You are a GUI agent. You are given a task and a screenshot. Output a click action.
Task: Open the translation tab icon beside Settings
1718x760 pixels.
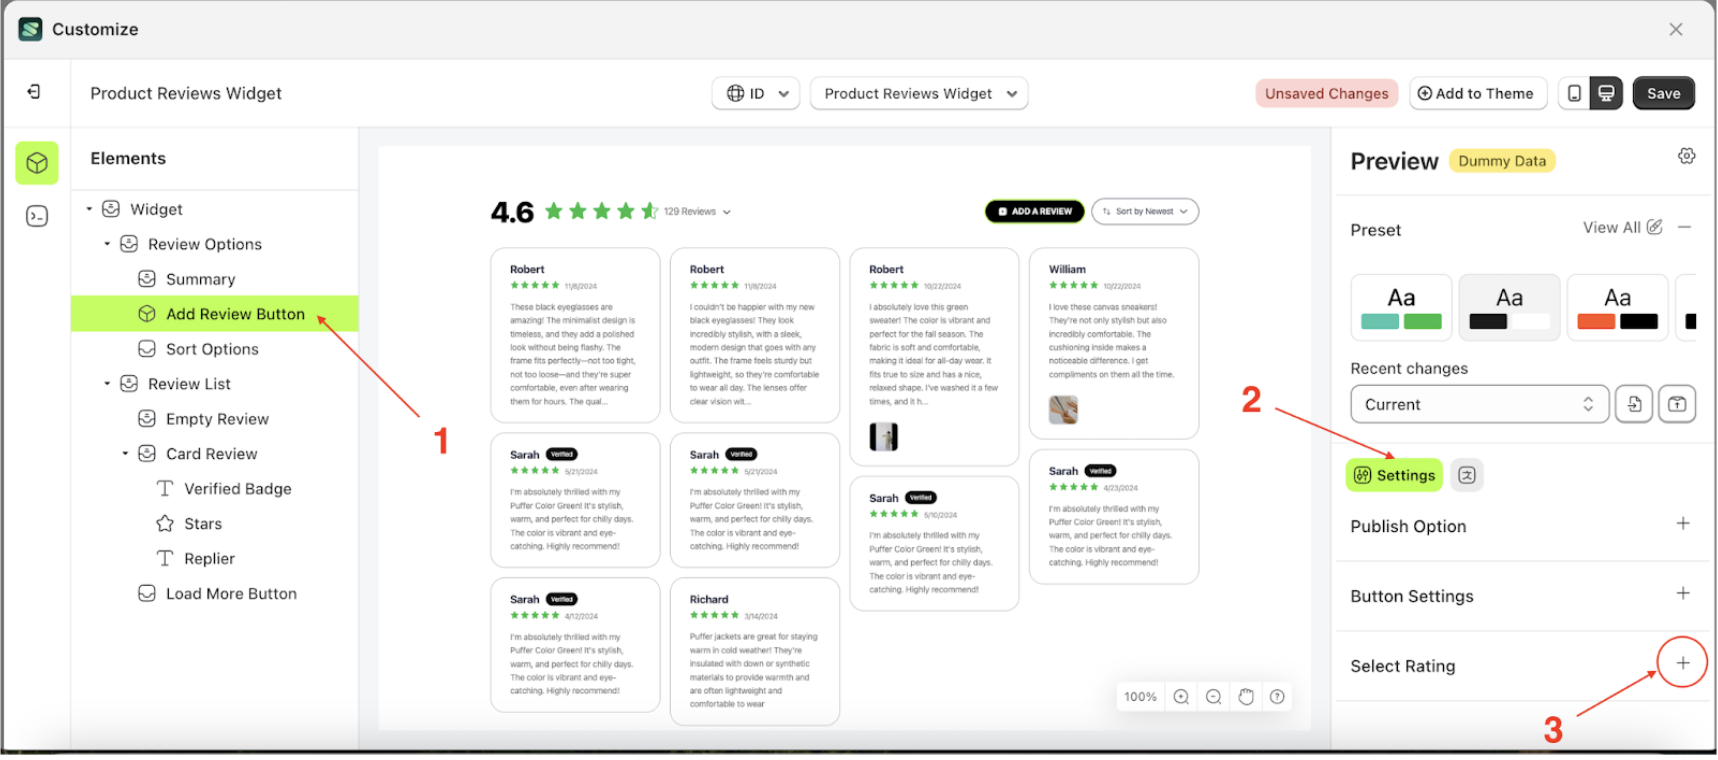click(x=1467, y=475)
